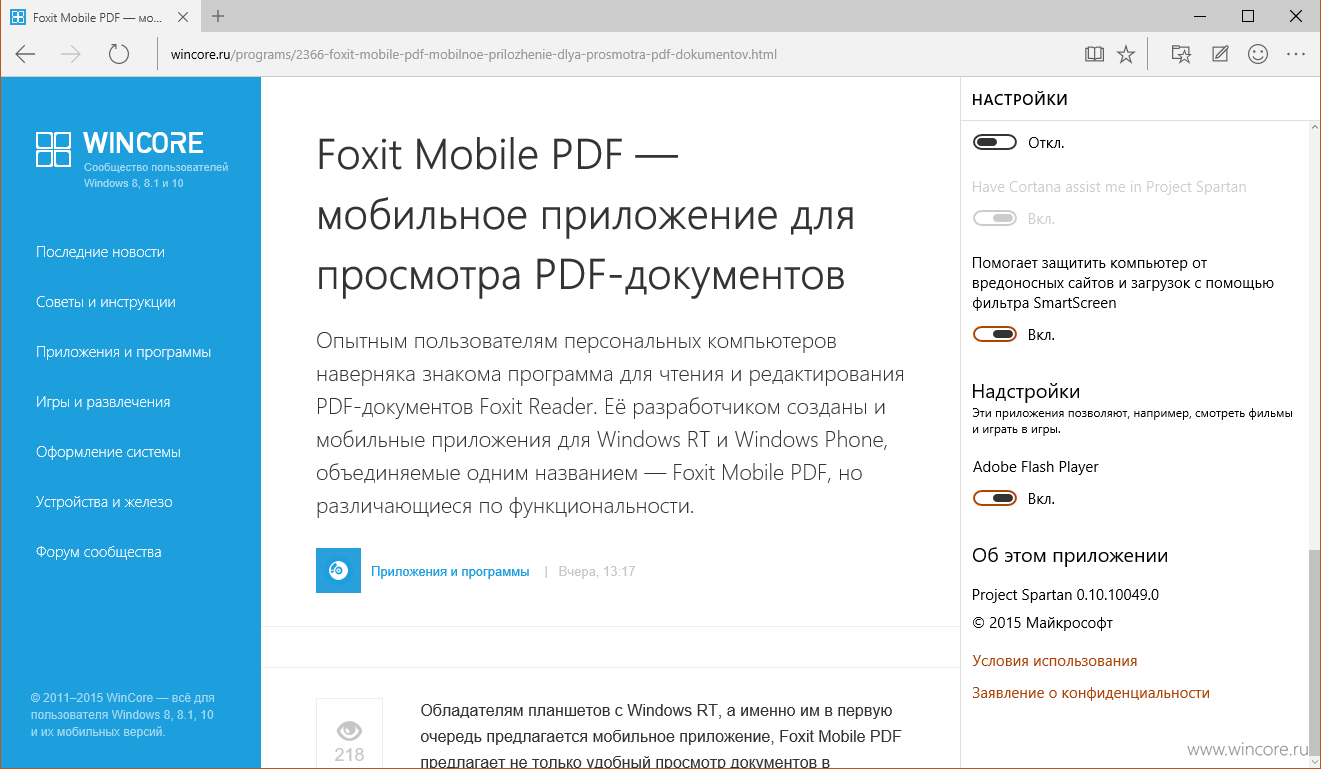Click the Надстройки heading
1321x769 pixels.
(x=1026, y=391)
